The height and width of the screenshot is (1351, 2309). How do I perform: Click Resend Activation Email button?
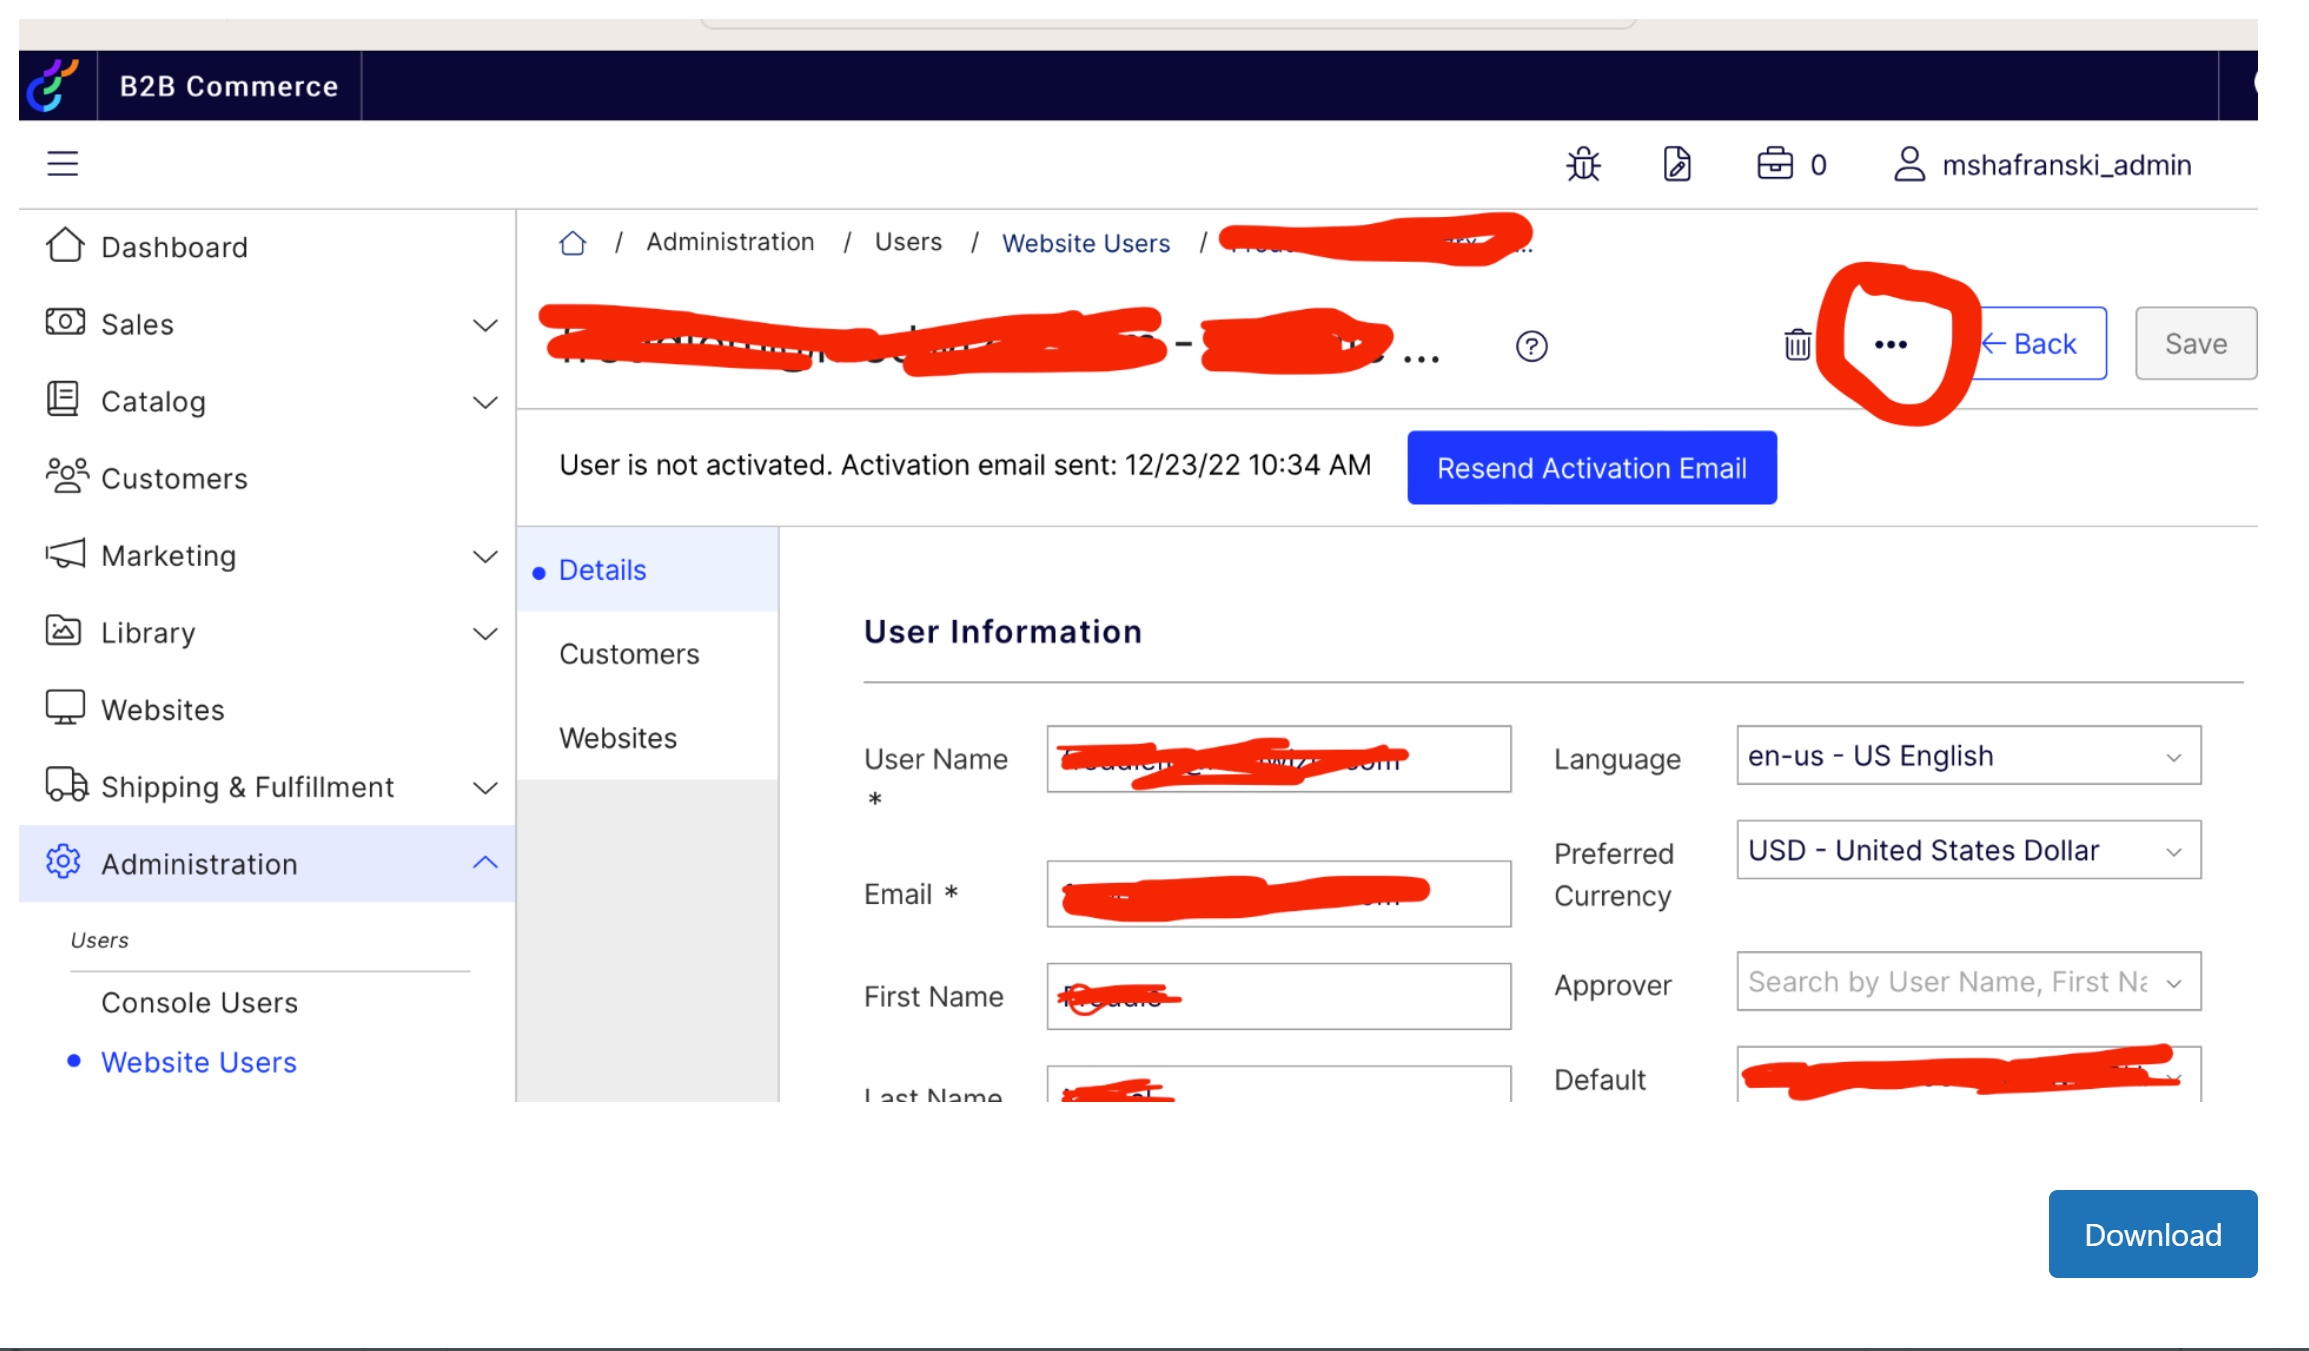pyautogui.click(x=1592, y=468)
